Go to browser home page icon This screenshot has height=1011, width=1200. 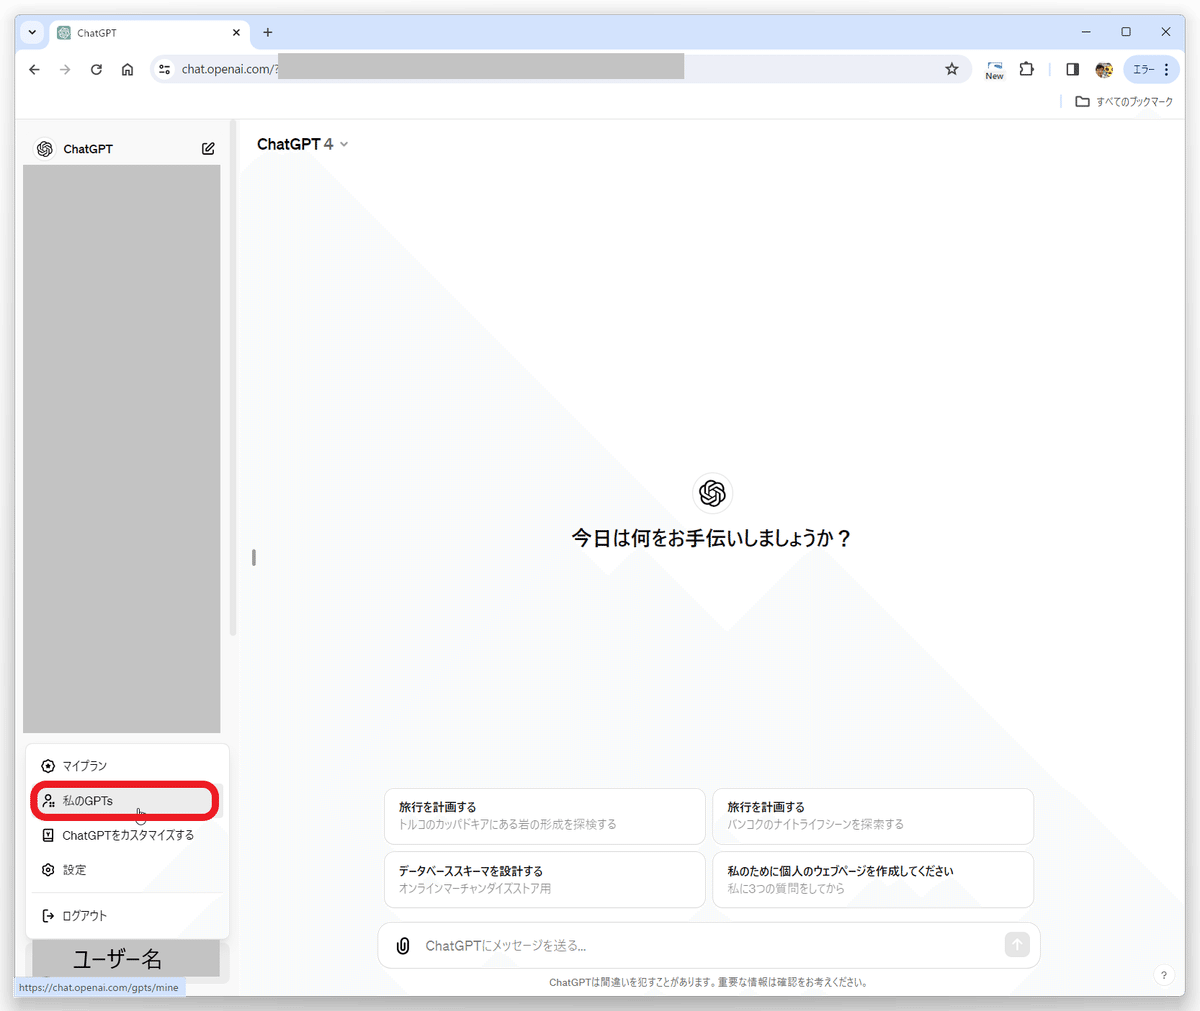[x=127, y=69]
